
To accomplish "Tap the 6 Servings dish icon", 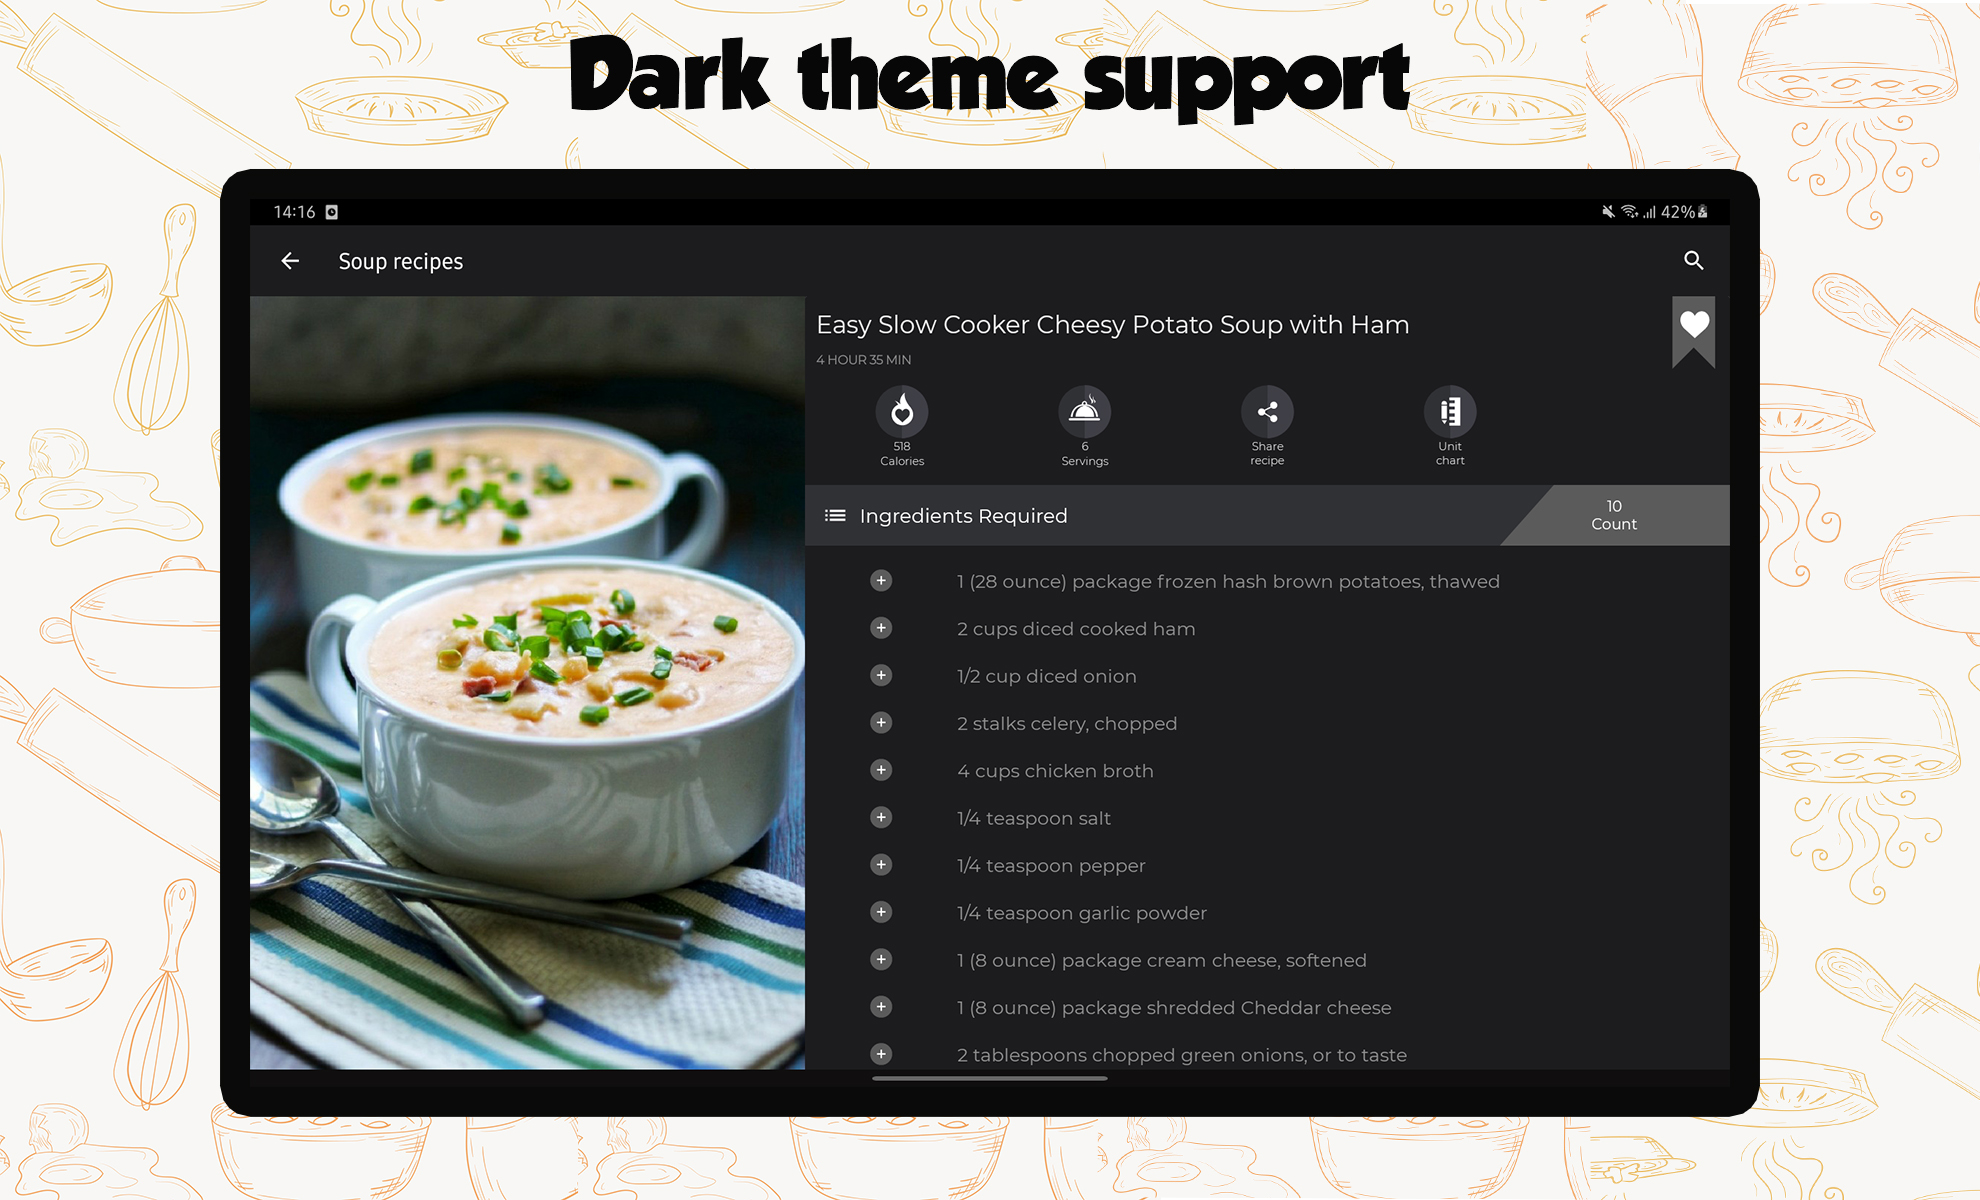I will click(1085, 411).
